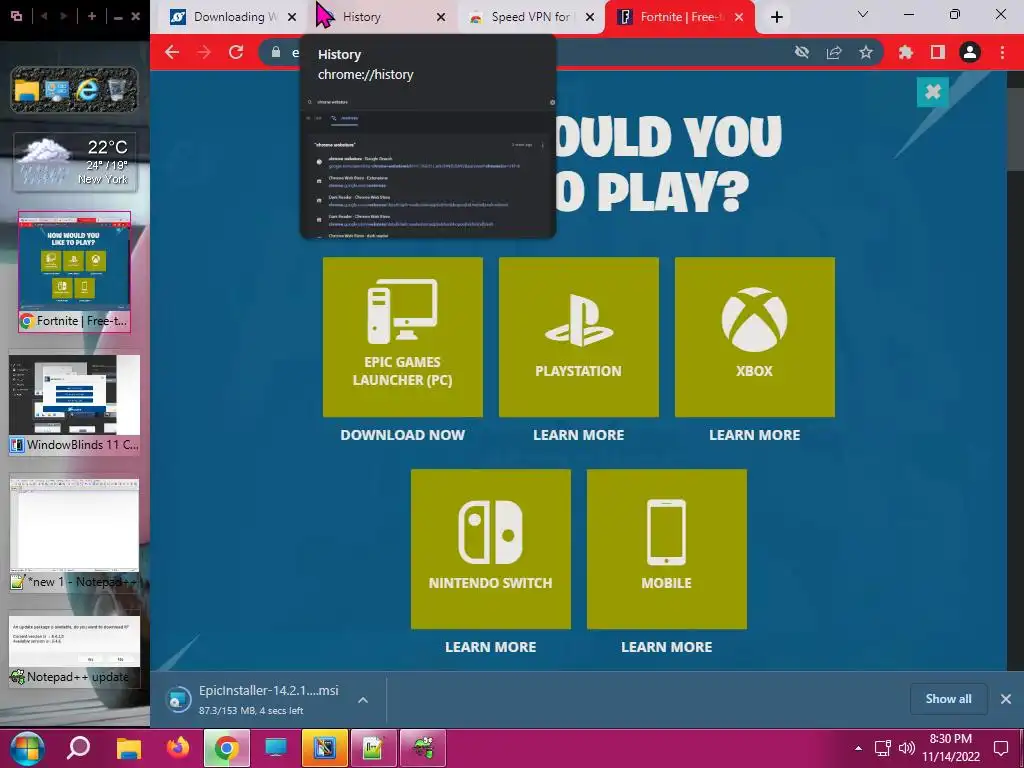Open taskbar search magnifier
This screenshot has height=768, width=1024.
click(x=78, y=748)
